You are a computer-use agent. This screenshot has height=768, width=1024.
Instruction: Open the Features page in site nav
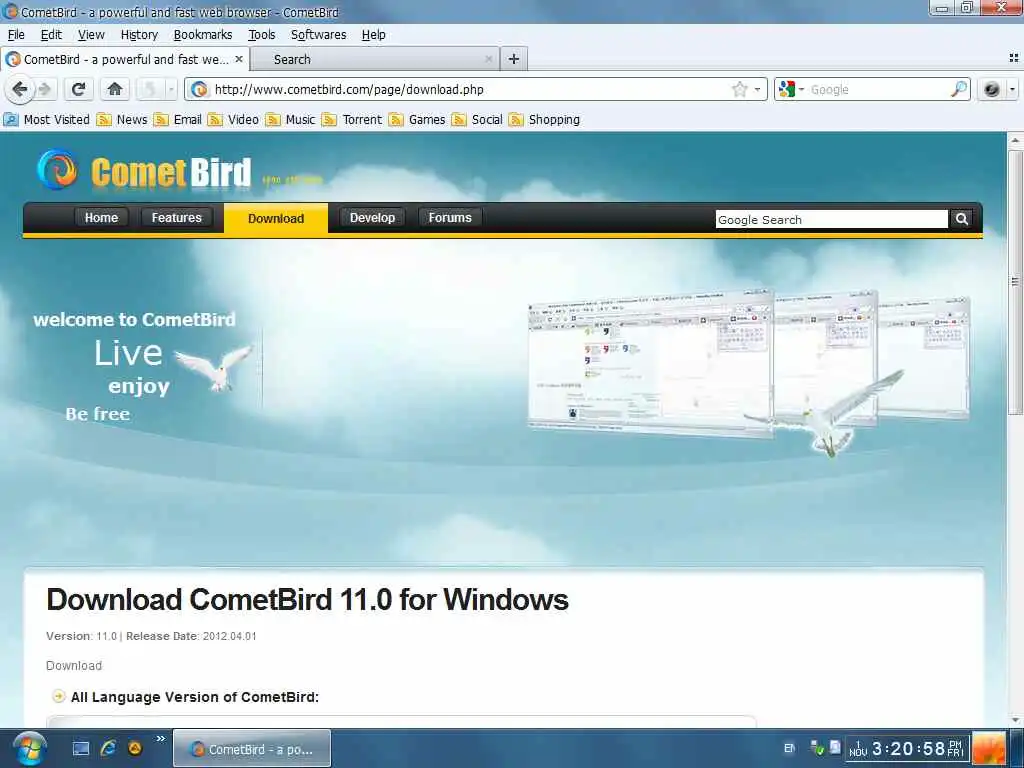tap(176, 217)
